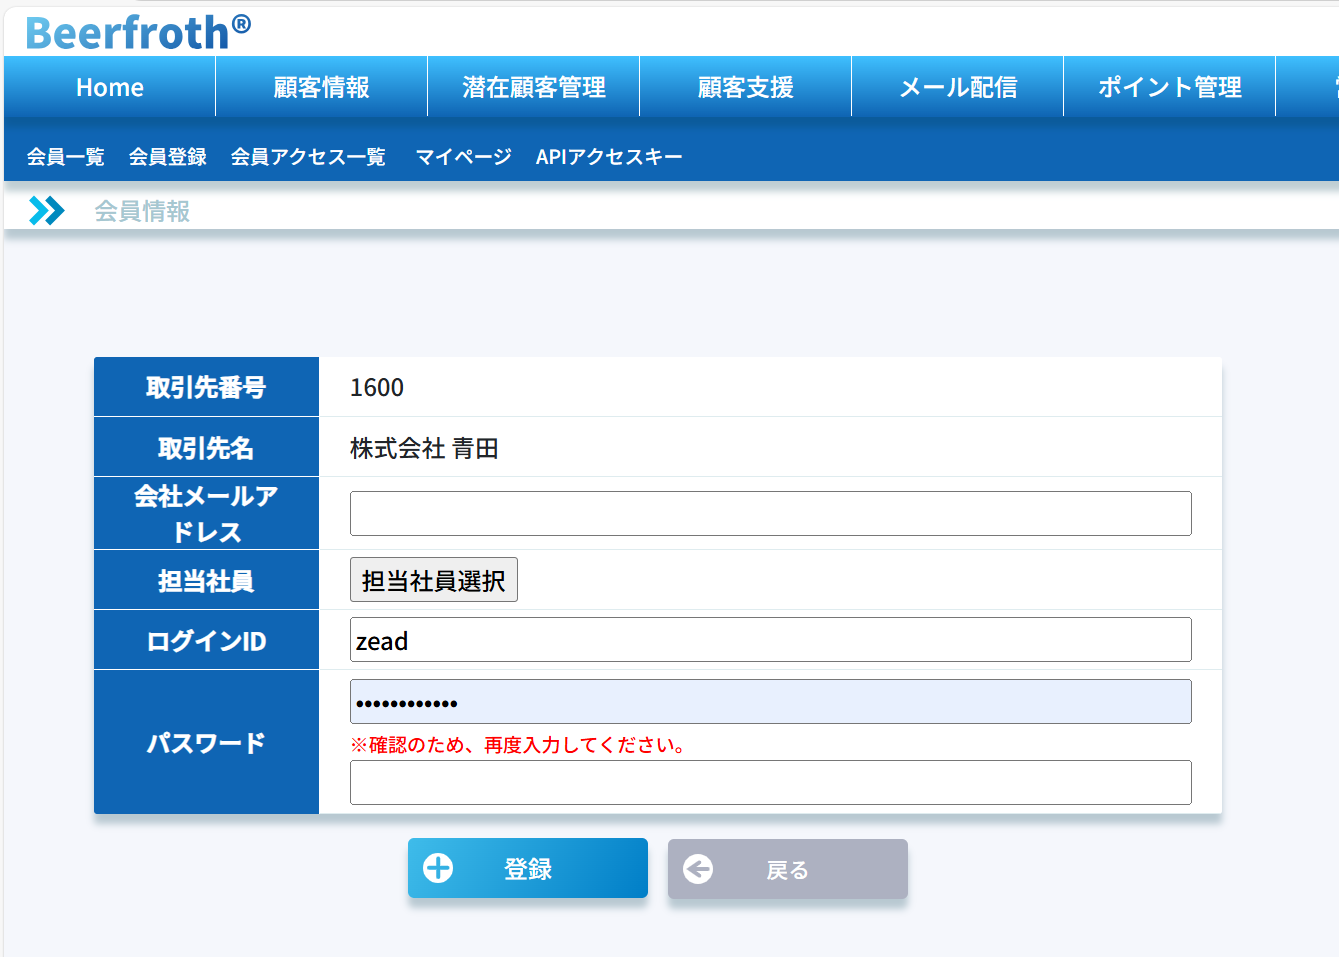The image size is (1339, 957).
Task: Open the 顧客情報 menu
Action: (321, 88)
